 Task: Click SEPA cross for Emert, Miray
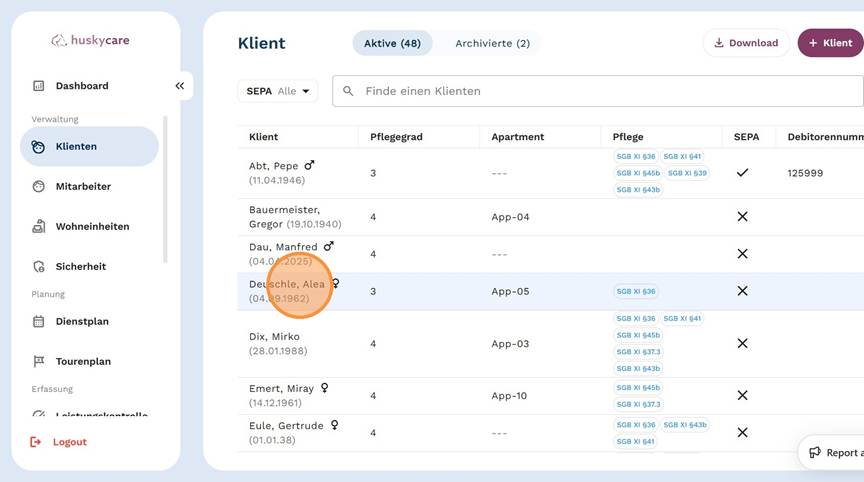[742, 396]
